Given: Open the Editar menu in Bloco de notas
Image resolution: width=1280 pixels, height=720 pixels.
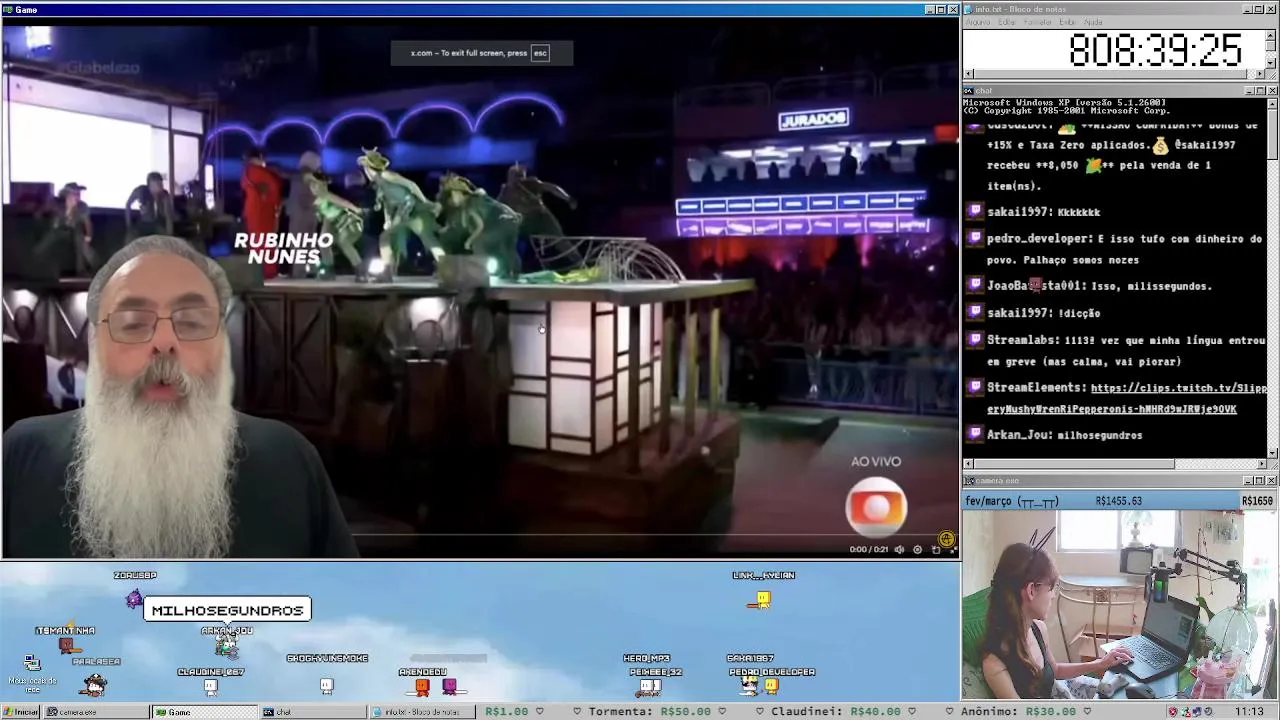Looking at the screenshot, I should click(x=1006, y=22).
